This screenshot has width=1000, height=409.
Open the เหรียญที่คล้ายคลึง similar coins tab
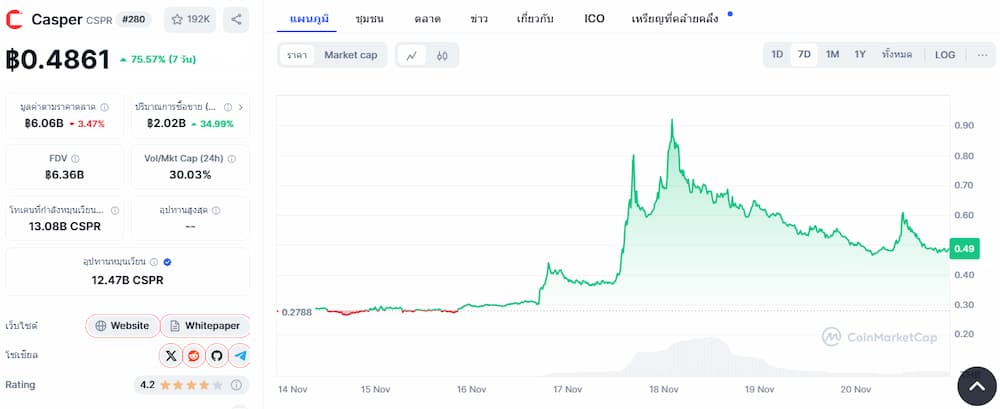point(675,19)
